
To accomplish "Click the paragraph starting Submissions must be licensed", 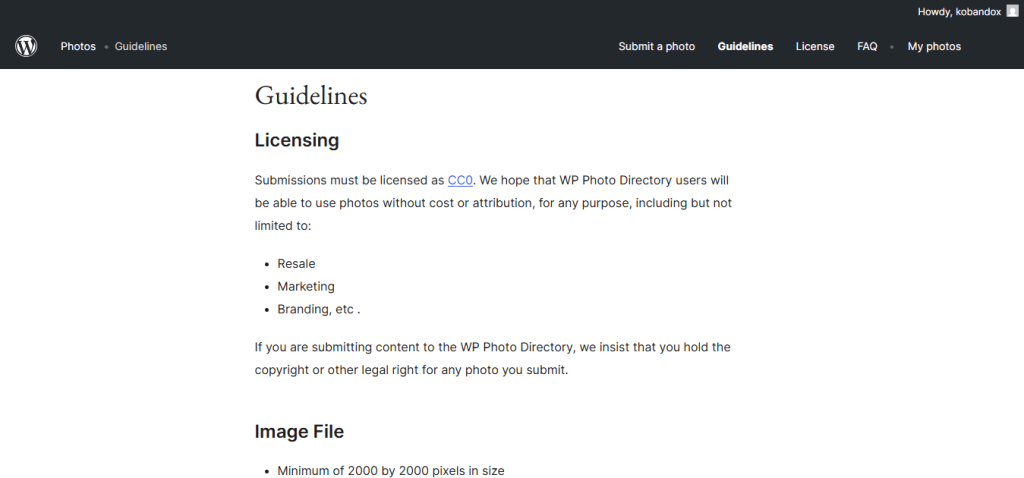I will pyautogui.click(x=492, y=203).
